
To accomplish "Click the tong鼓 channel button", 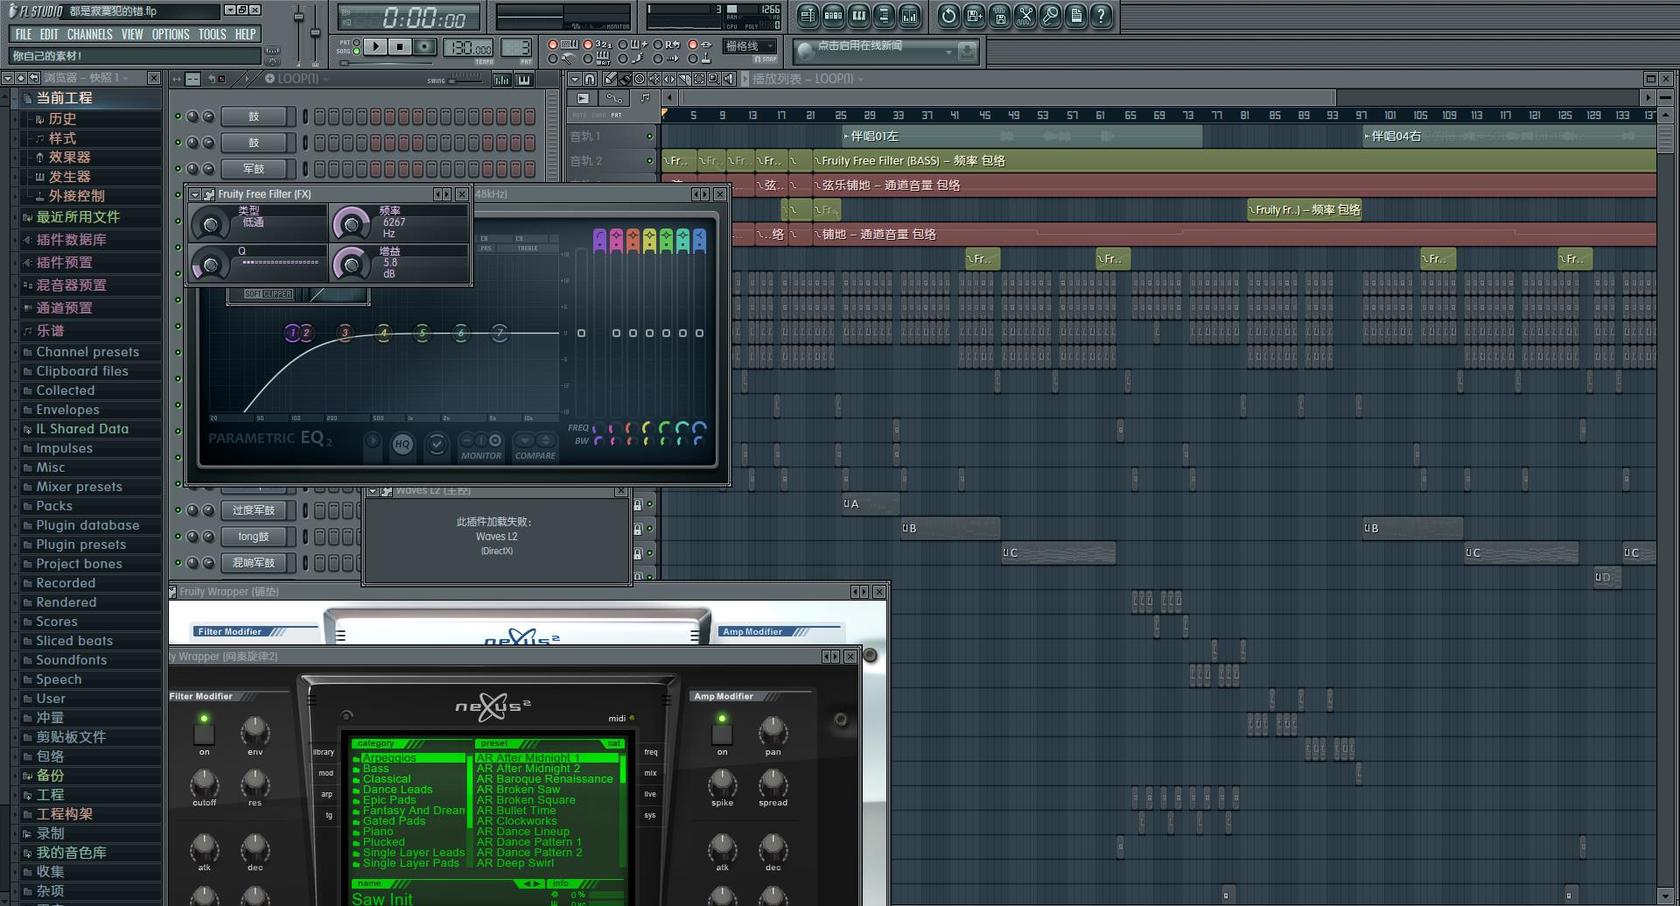I will tap(254, 536).
